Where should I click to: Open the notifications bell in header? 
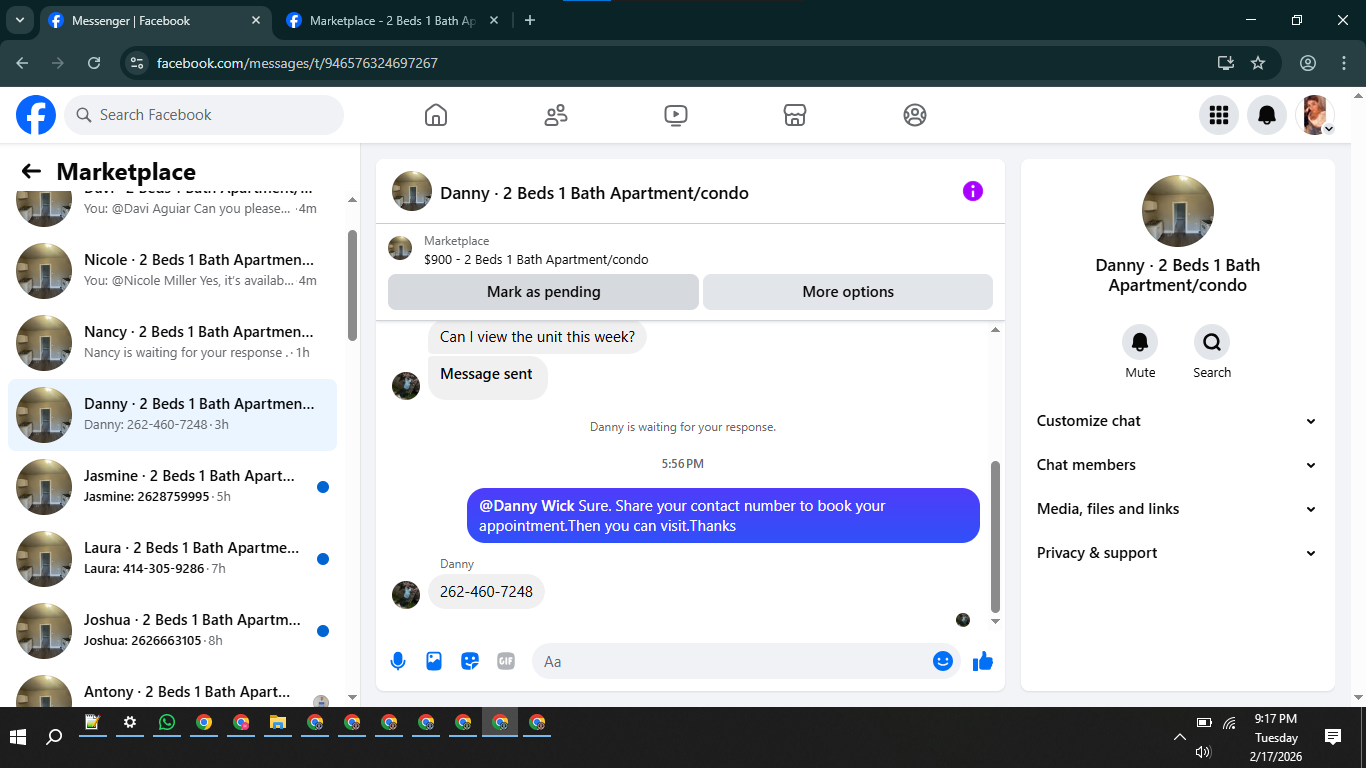coord(1267,115)
